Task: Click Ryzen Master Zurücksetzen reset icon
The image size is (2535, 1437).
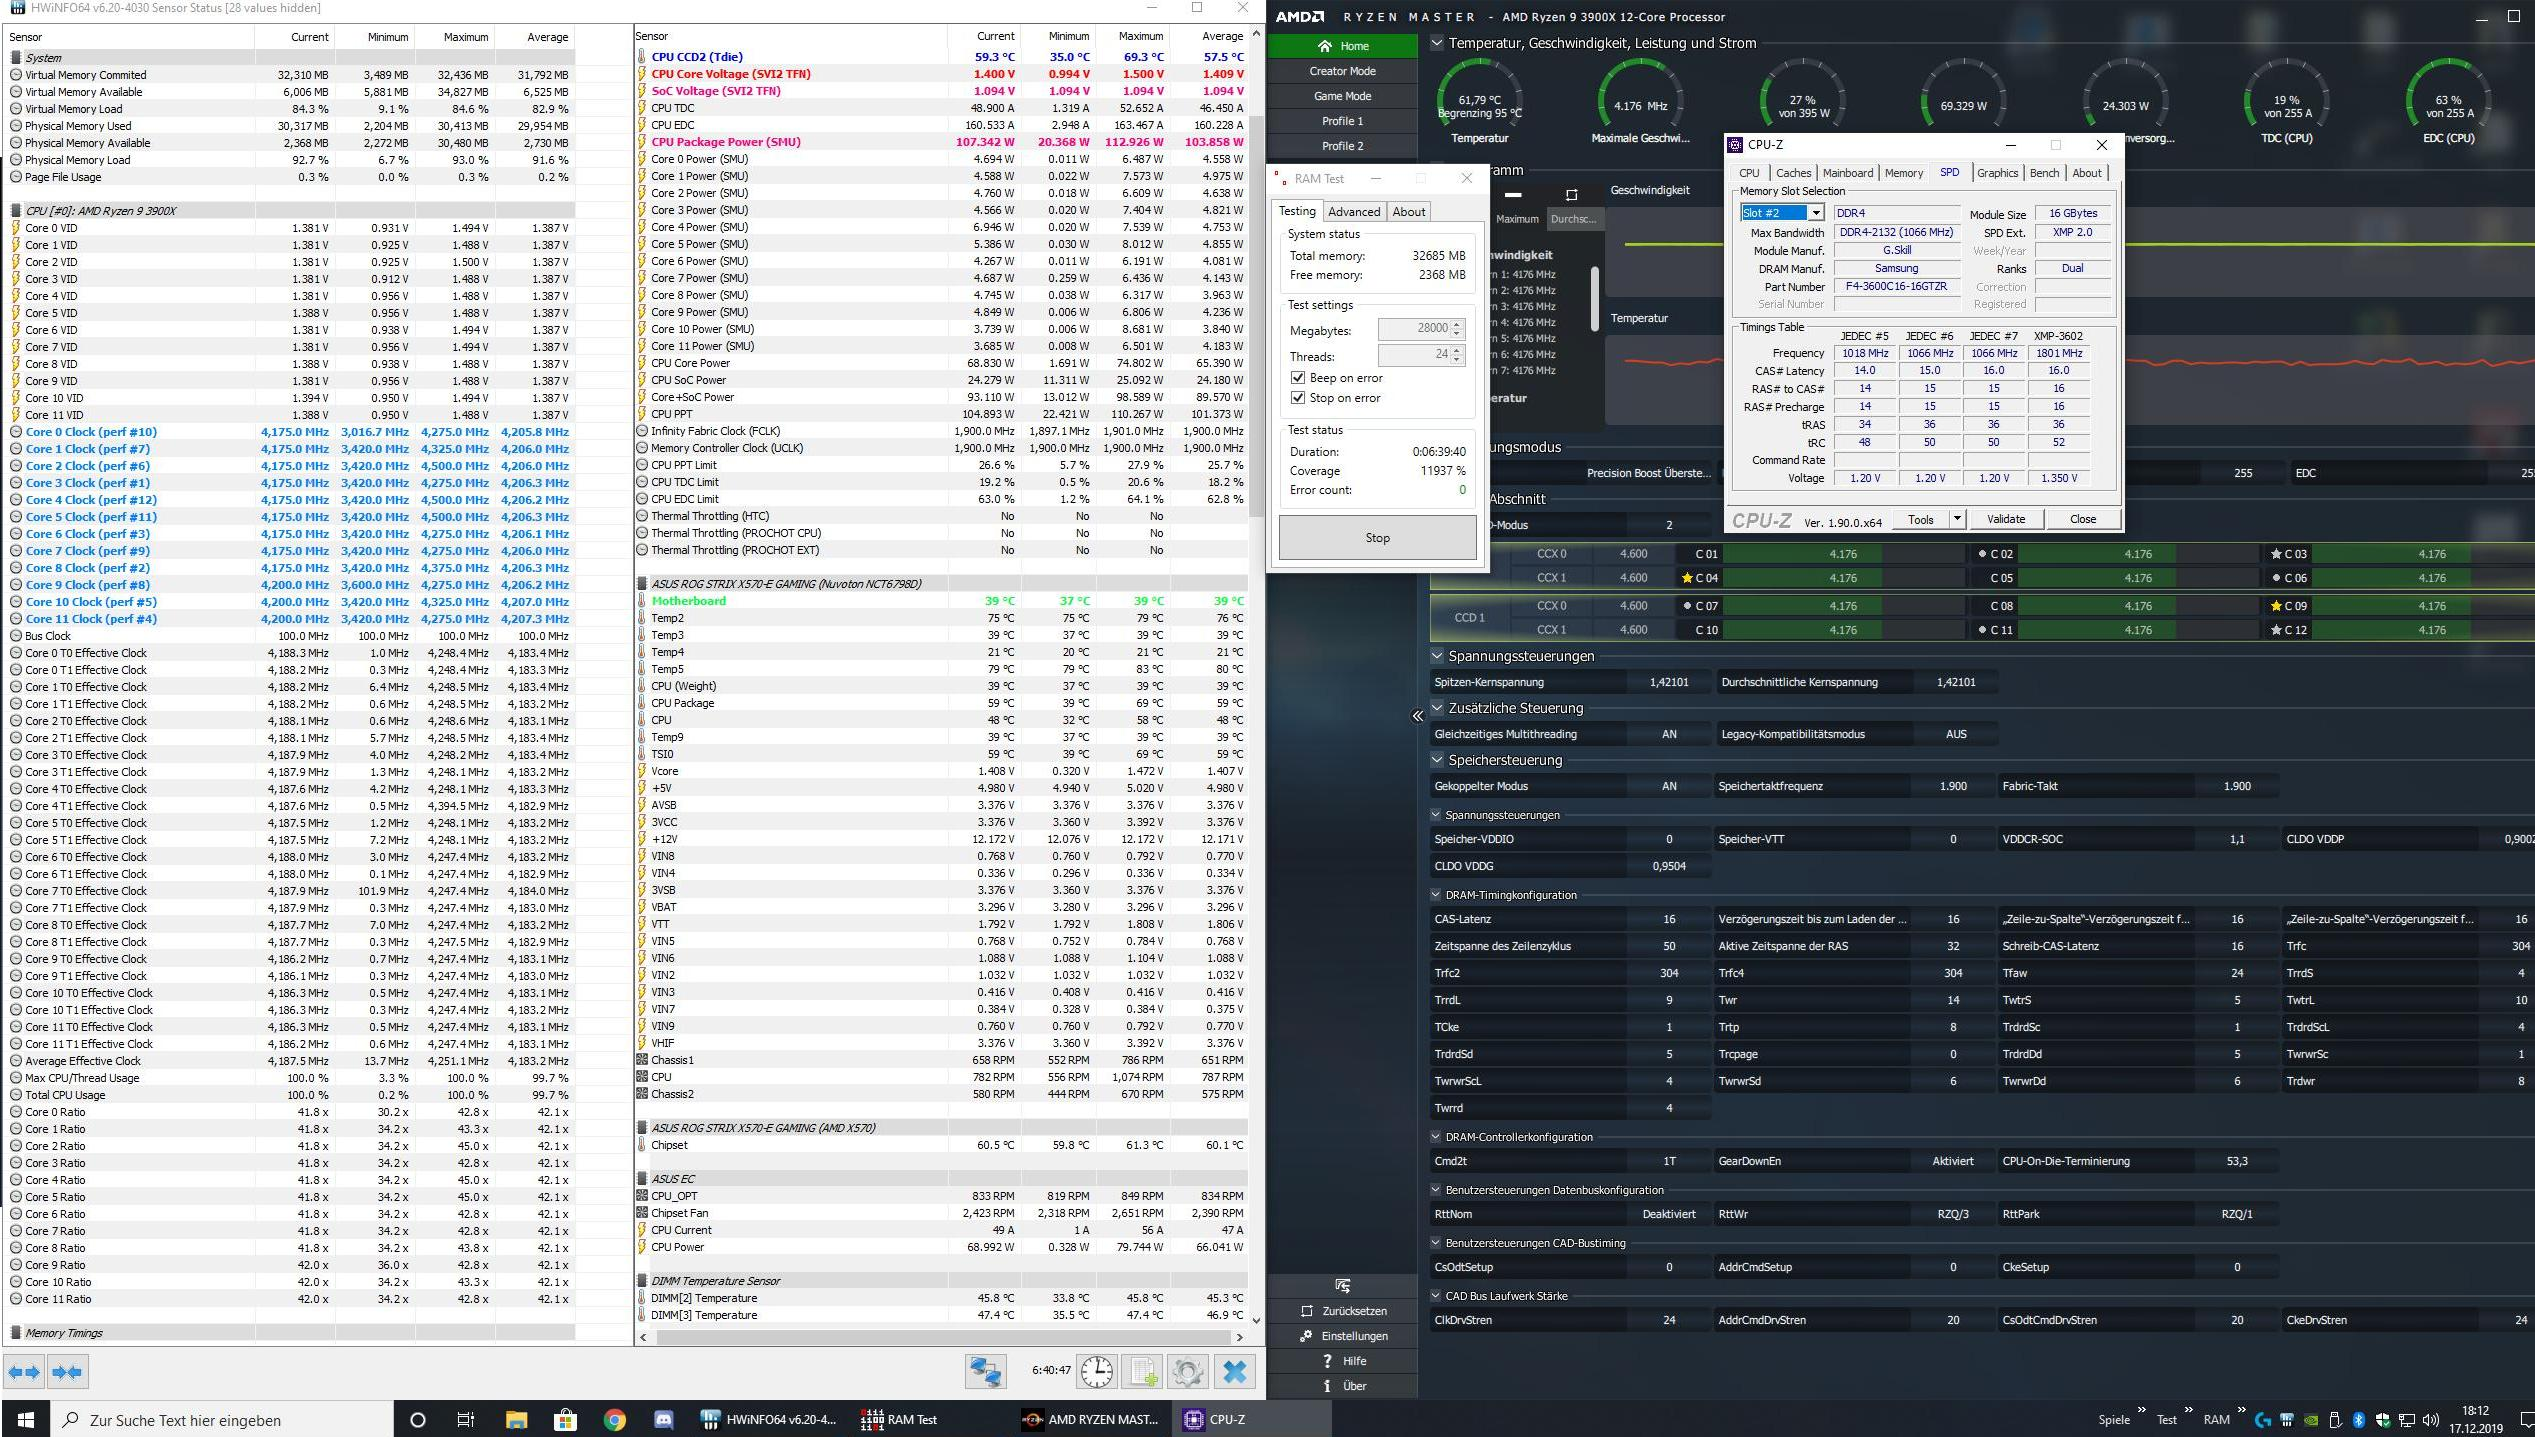Action: click(x=1307, y=1311)
